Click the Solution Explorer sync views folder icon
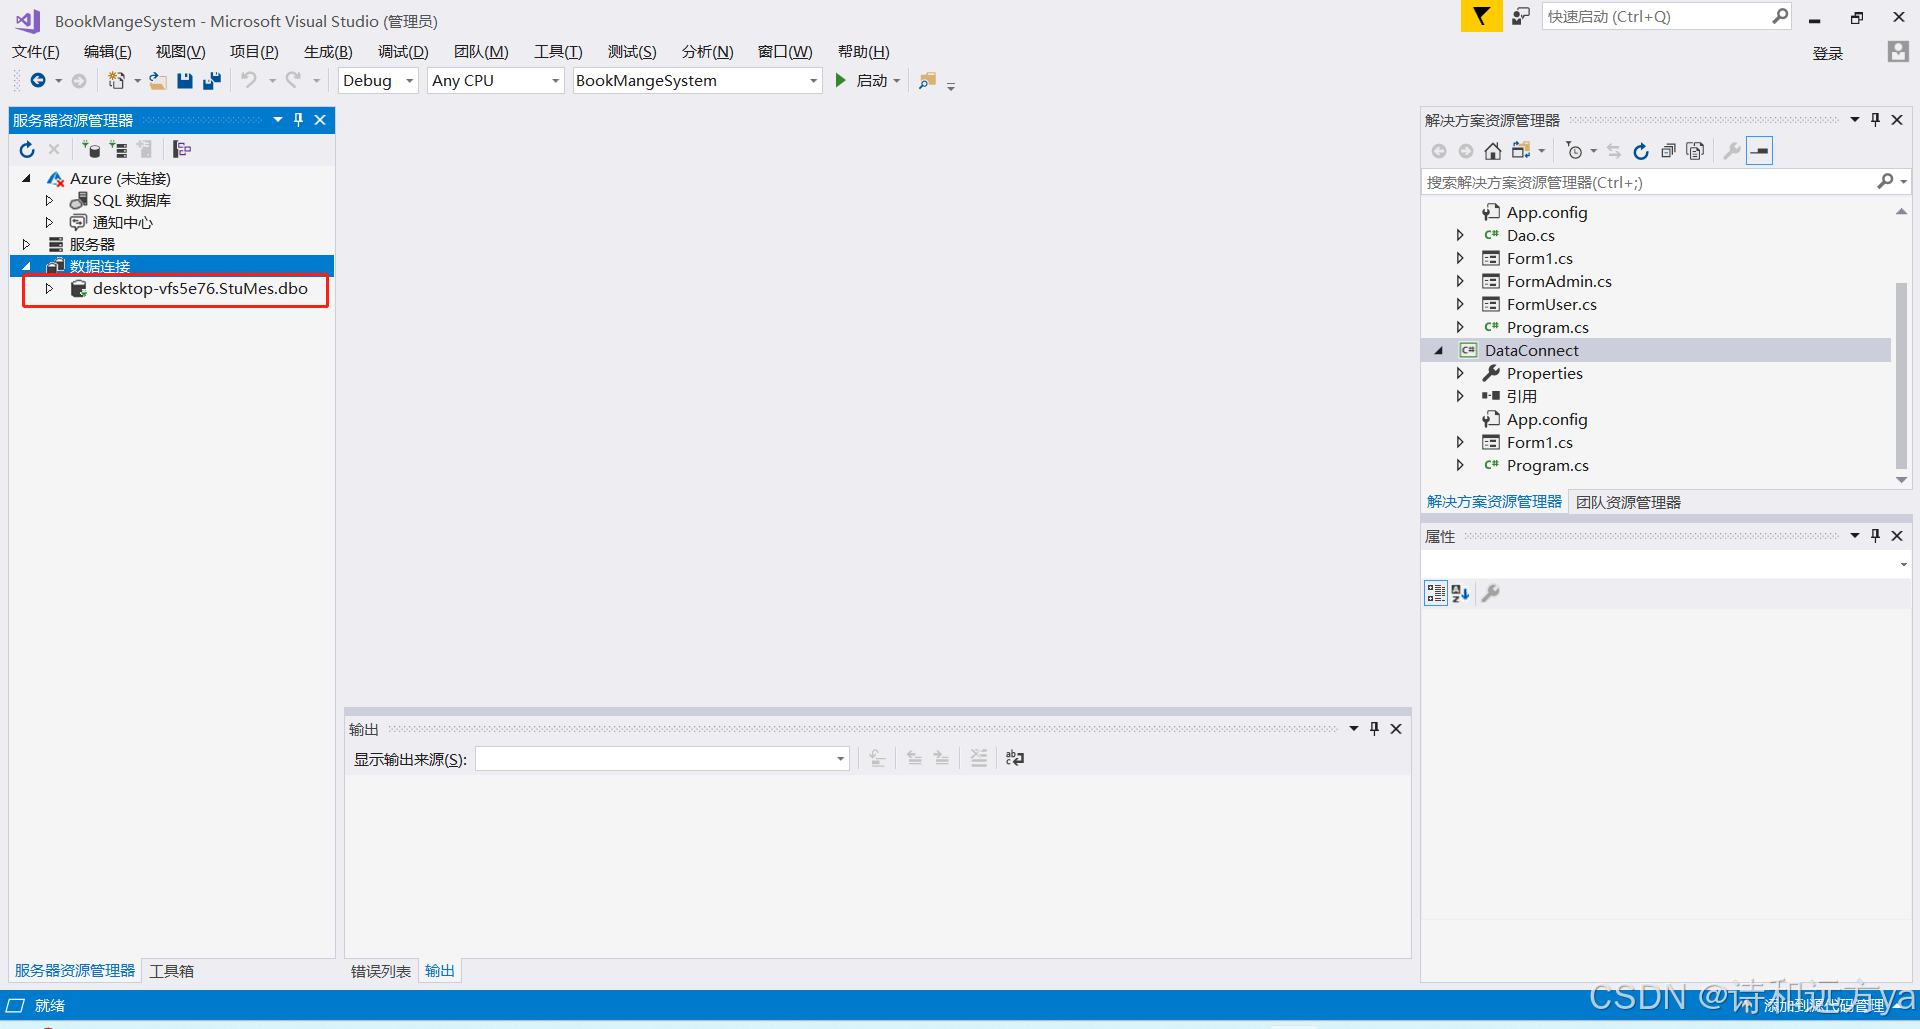Image resolution: width=1920 pixels, height=1029 pixels. (1521, 151)
